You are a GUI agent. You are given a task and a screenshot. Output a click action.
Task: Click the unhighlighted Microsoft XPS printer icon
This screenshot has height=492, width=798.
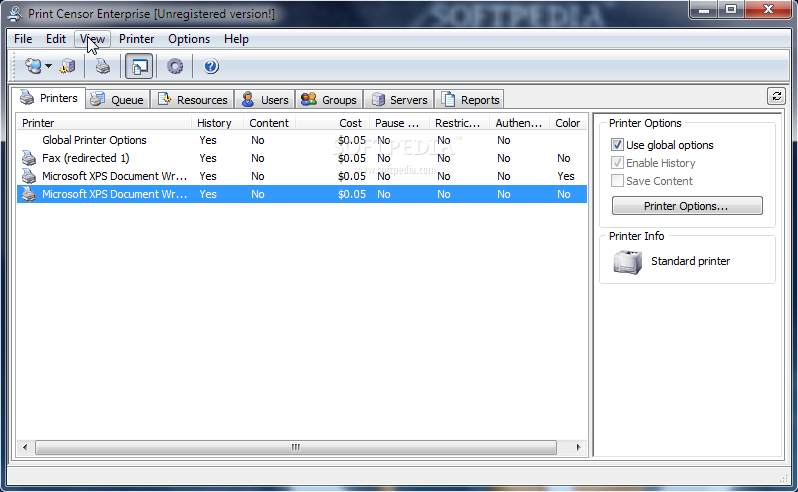tap(29, 176)
